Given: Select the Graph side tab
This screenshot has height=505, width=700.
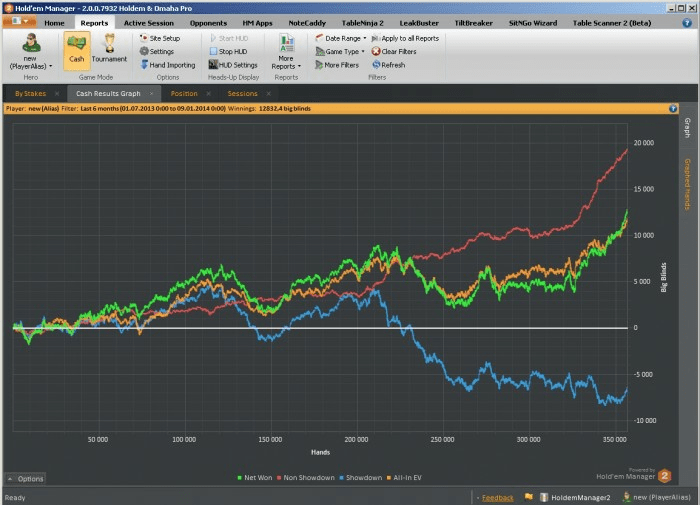Looking at the screenshot, I should [688, 128].
